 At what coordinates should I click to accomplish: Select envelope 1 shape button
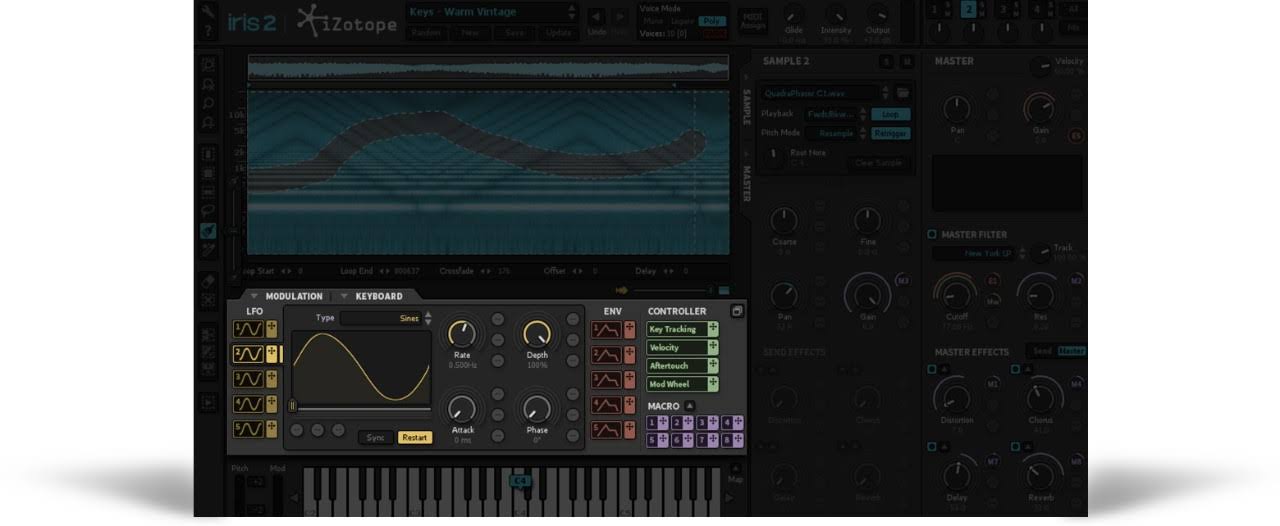pyautogui.click(x=606, y=329)
